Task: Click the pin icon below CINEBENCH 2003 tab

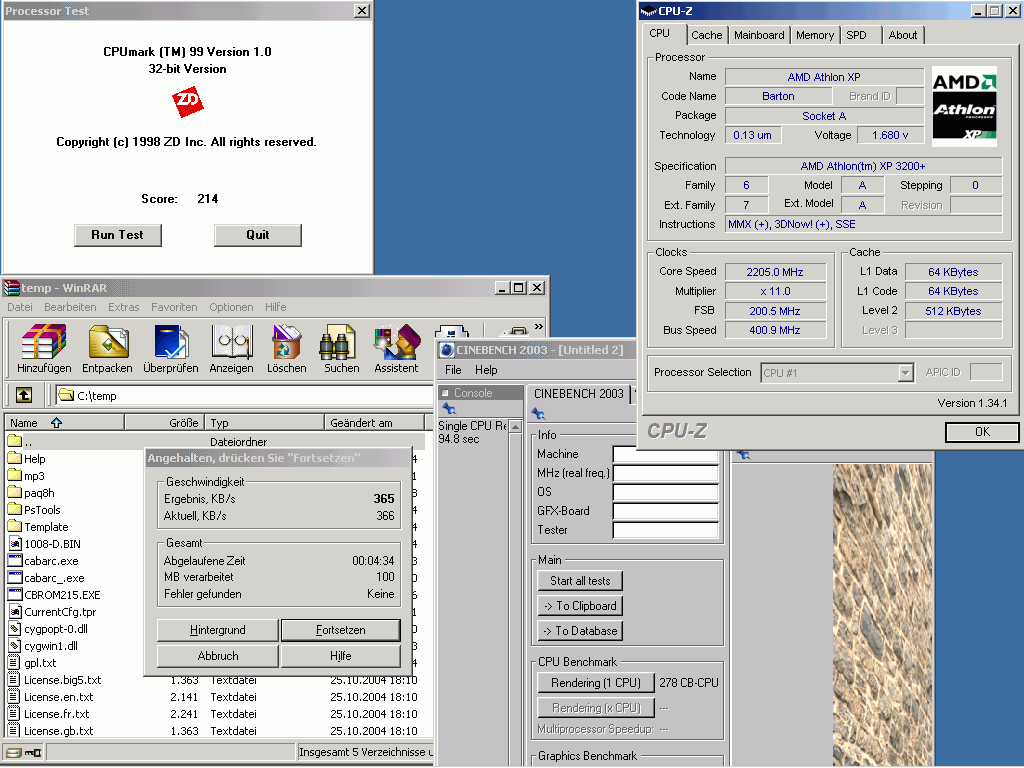Action: tap(538, 413)
